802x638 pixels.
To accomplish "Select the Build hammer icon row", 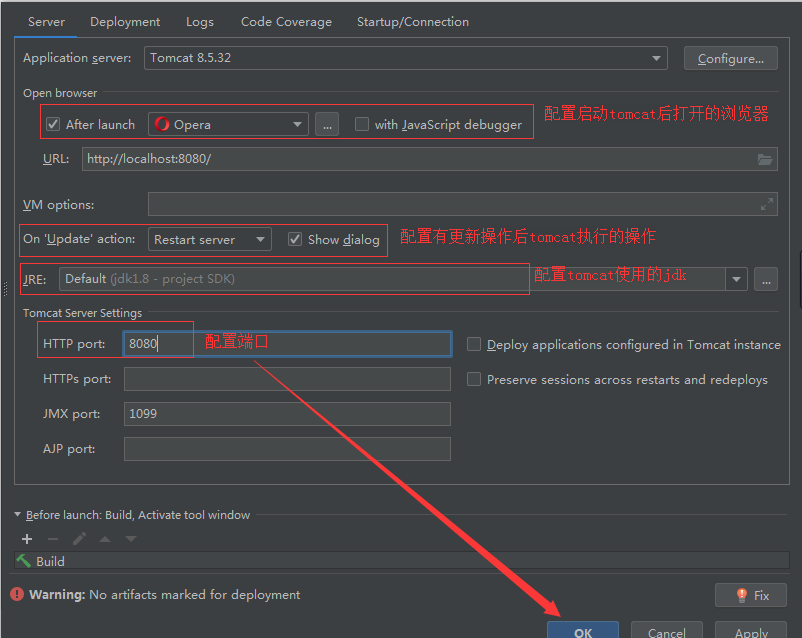I will coord(402,561).
